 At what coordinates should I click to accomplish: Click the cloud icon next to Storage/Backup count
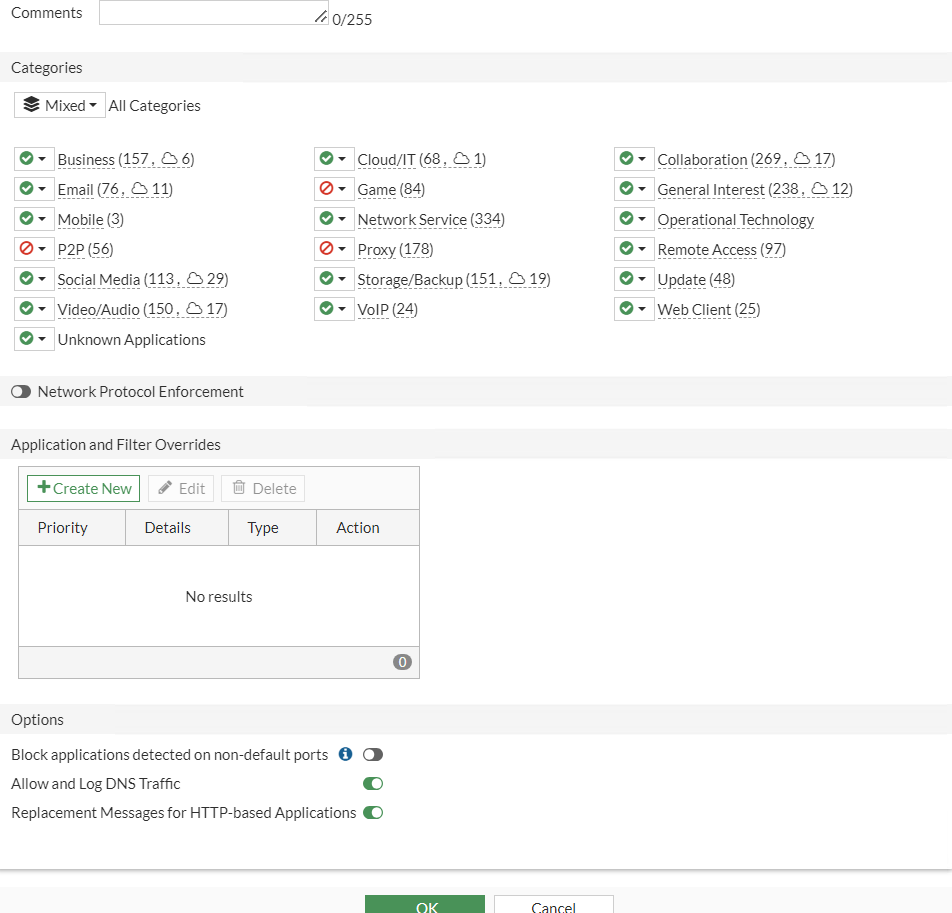tap(517, 279)
